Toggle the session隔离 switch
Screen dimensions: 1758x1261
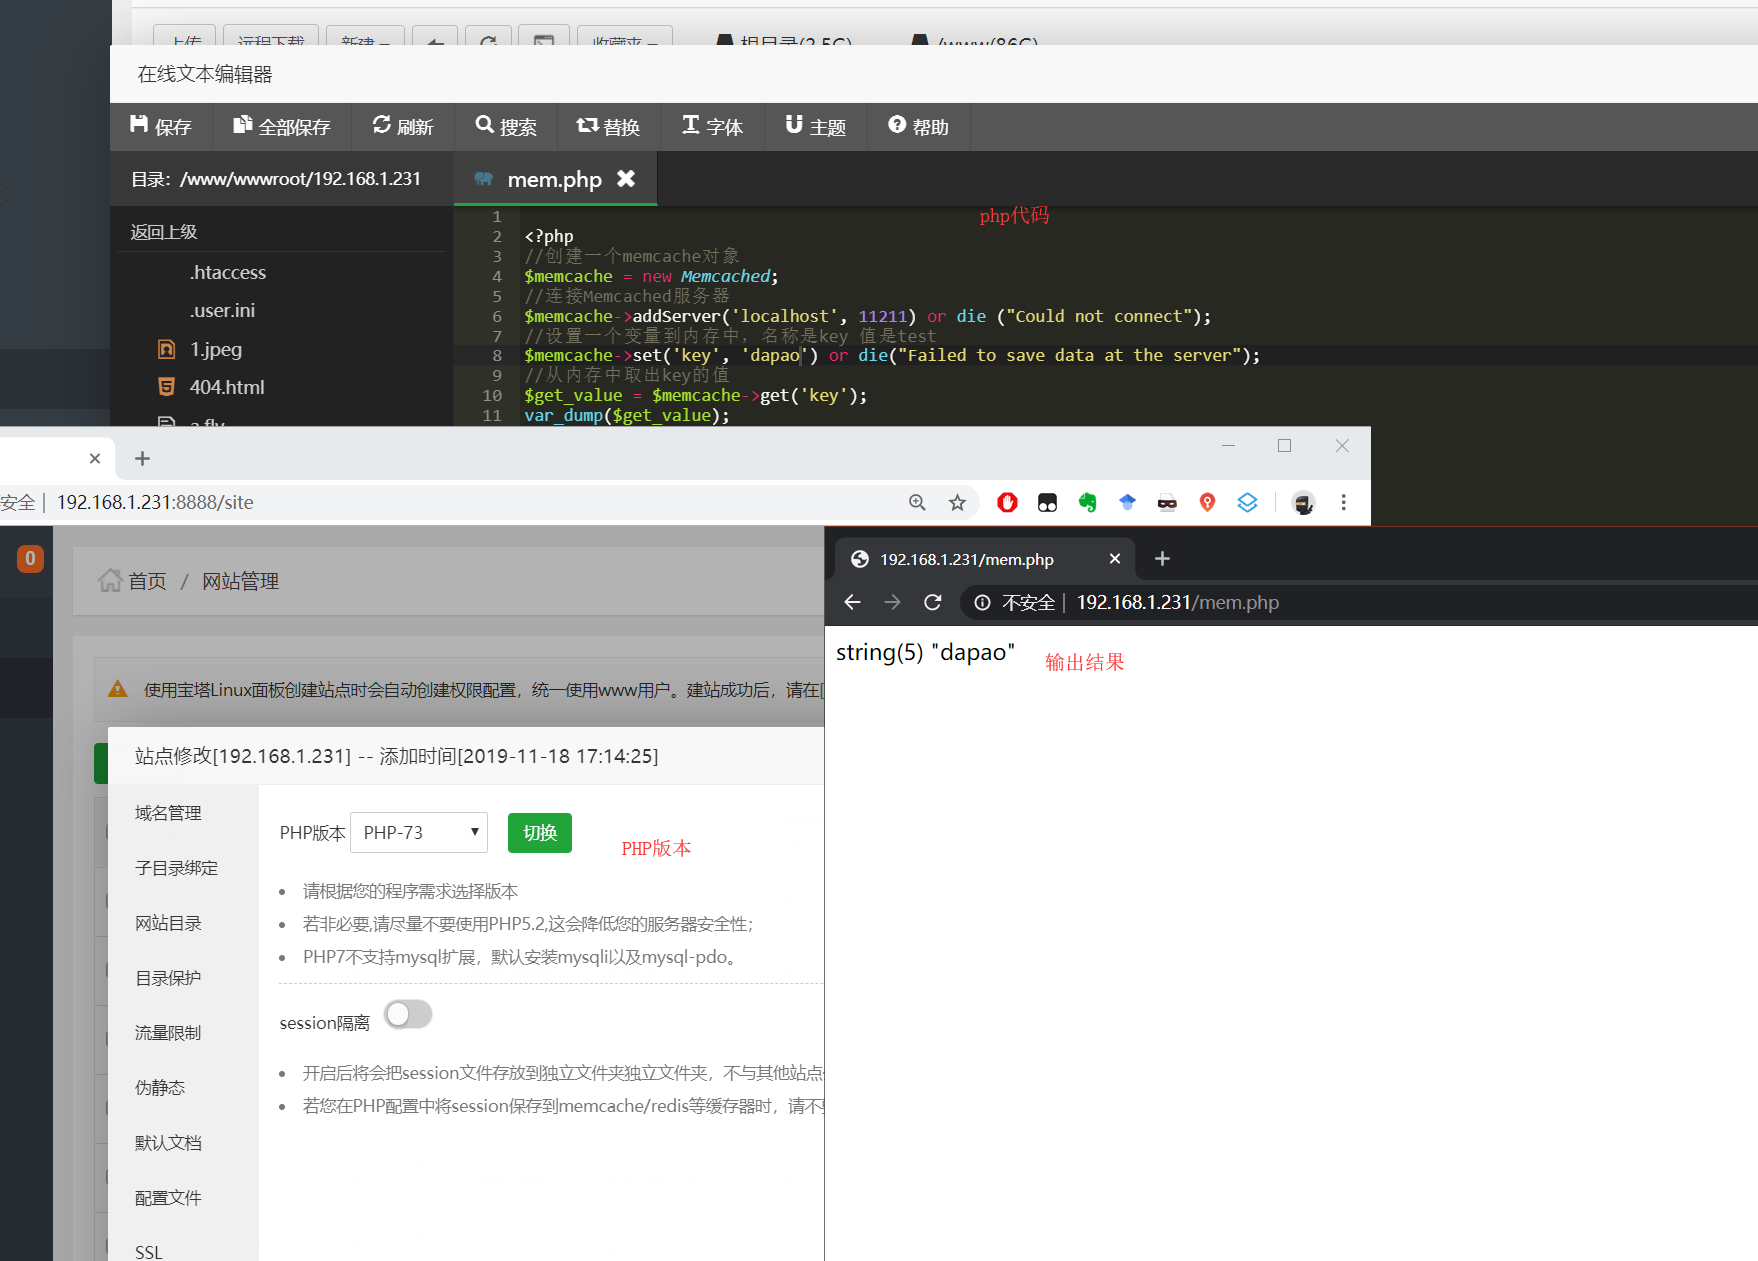pyautogui.click(x=408, y=1015)
